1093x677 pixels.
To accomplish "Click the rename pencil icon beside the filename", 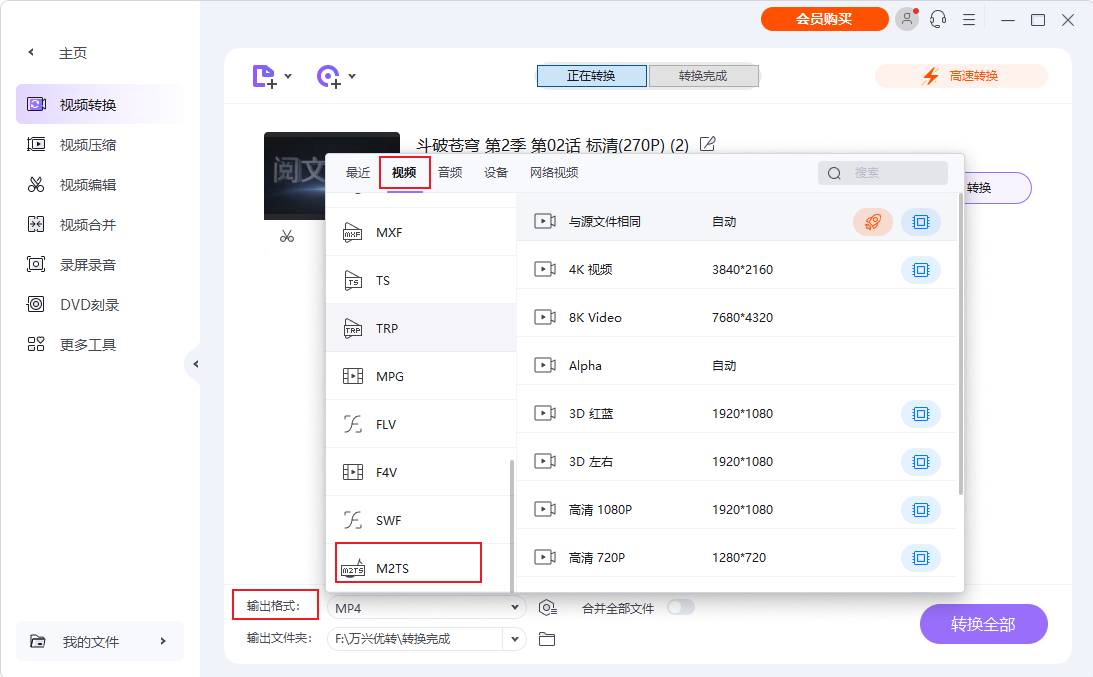I will click(x=708, y=144).
